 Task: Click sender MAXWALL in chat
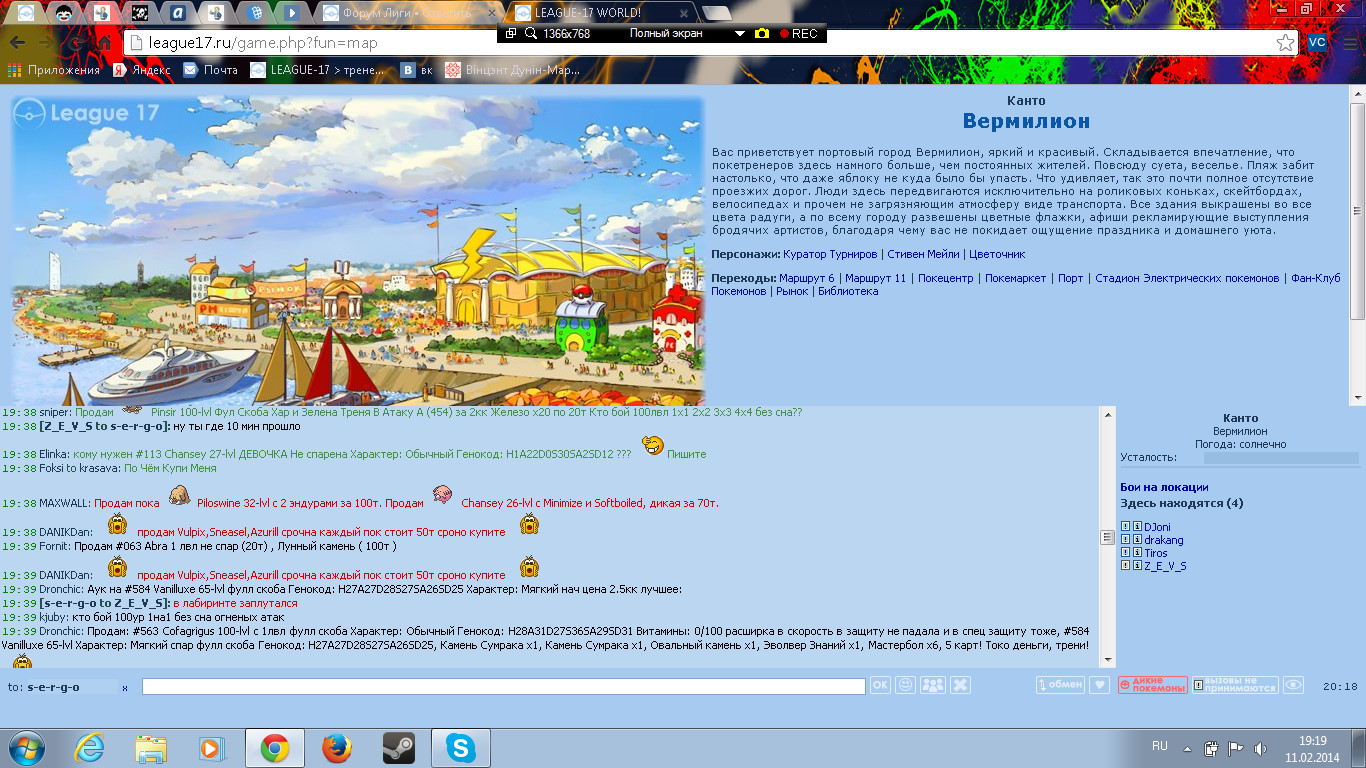[65, 503]
